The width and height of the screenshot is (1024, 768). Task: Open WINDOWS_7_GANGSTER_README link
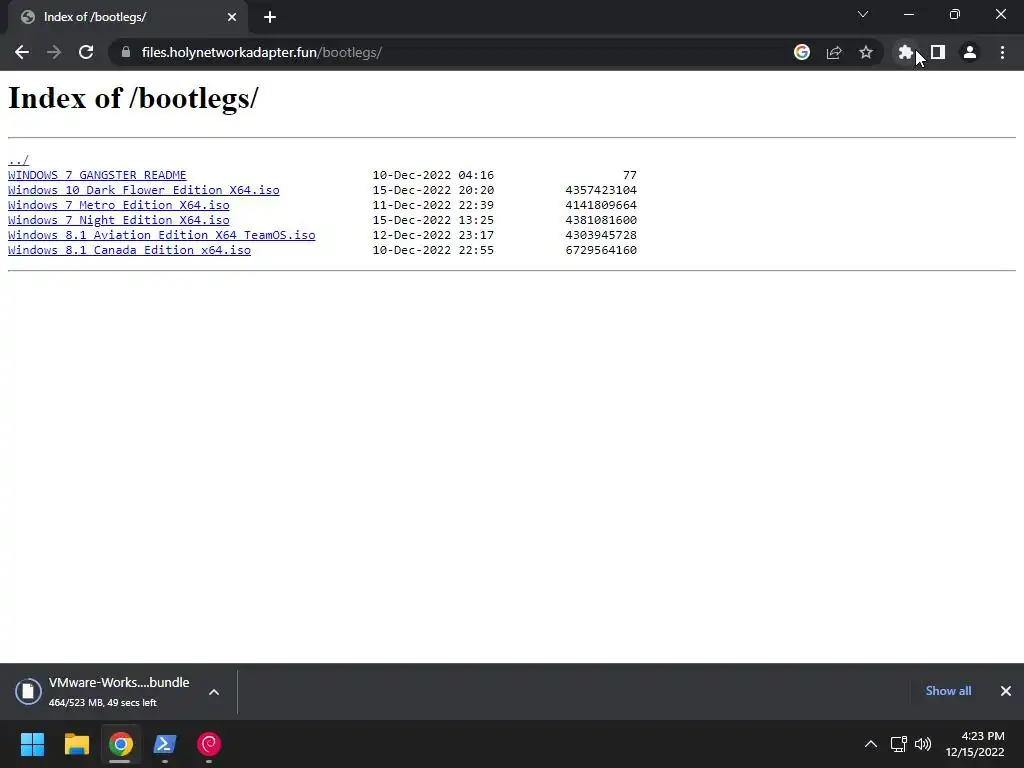[97, 175]
